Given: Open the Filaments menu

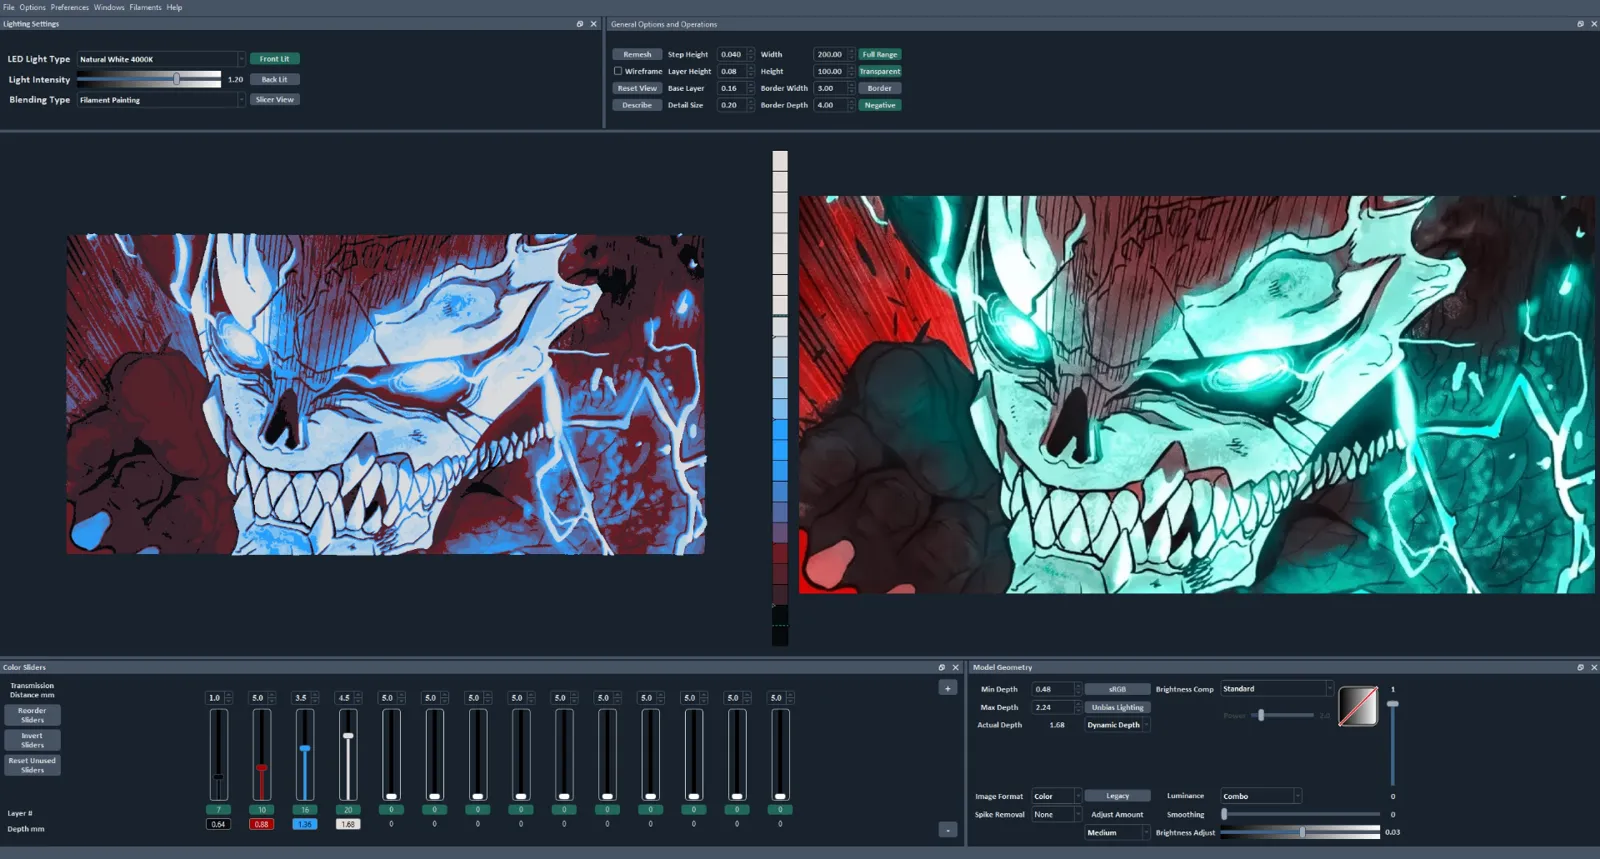Looking at the screenshot, I should coord(145,7).
